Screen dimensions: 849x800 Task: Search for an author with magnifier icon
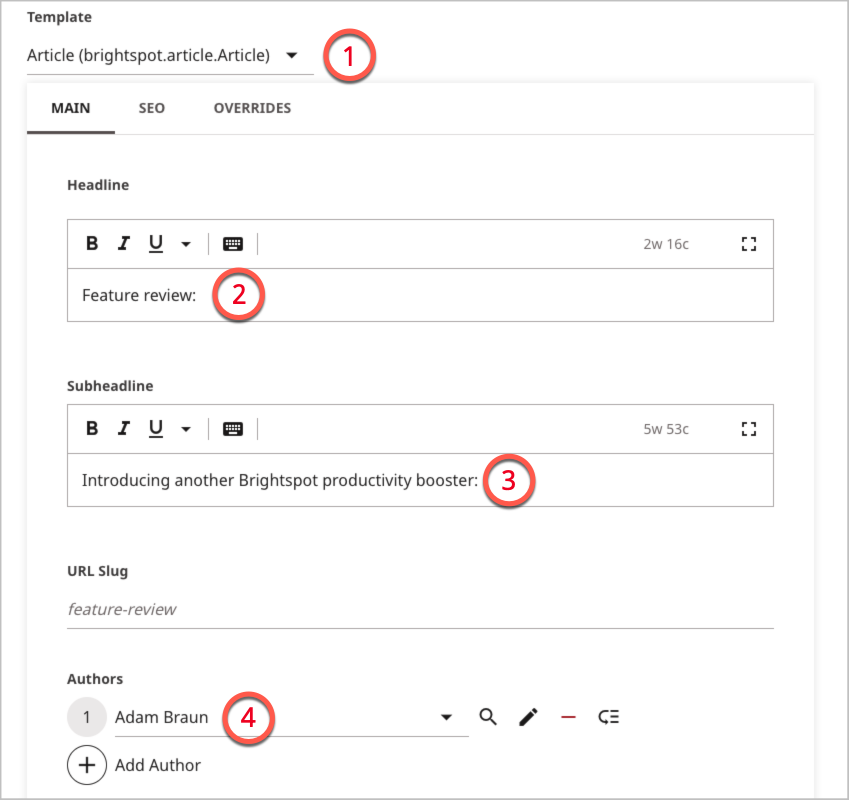488,717
